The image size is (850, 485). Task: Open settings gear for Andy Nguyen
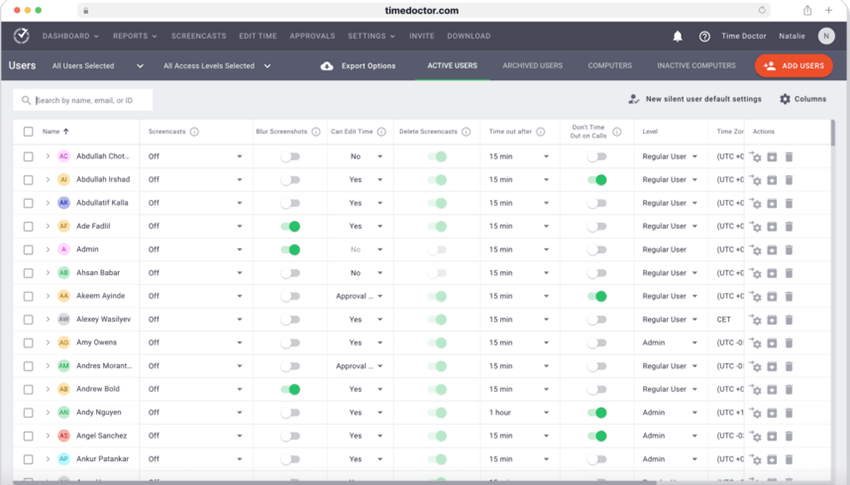click(756, 413)
